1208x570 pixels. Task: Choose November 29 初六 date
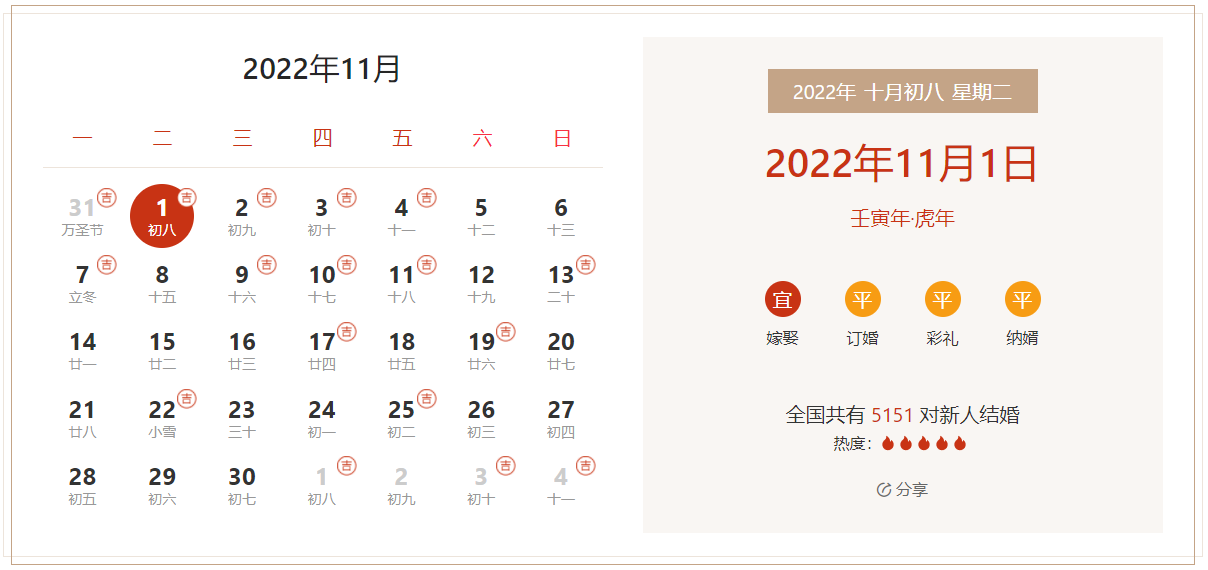point(162,485)
